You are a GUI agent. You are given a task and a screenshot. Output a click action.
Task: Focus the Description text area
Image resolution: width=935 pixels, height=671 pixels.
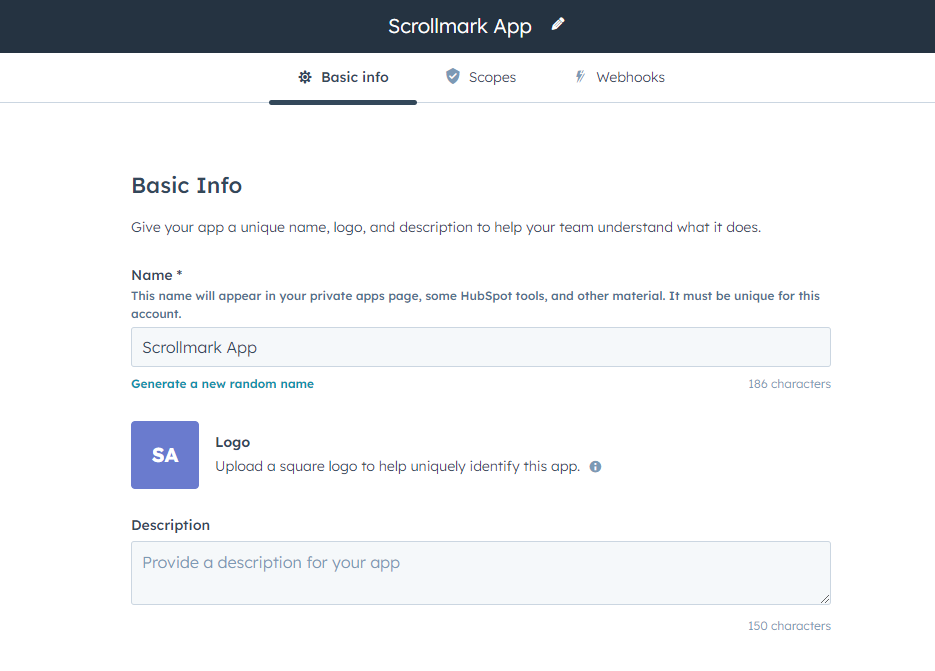click(480, 573)
